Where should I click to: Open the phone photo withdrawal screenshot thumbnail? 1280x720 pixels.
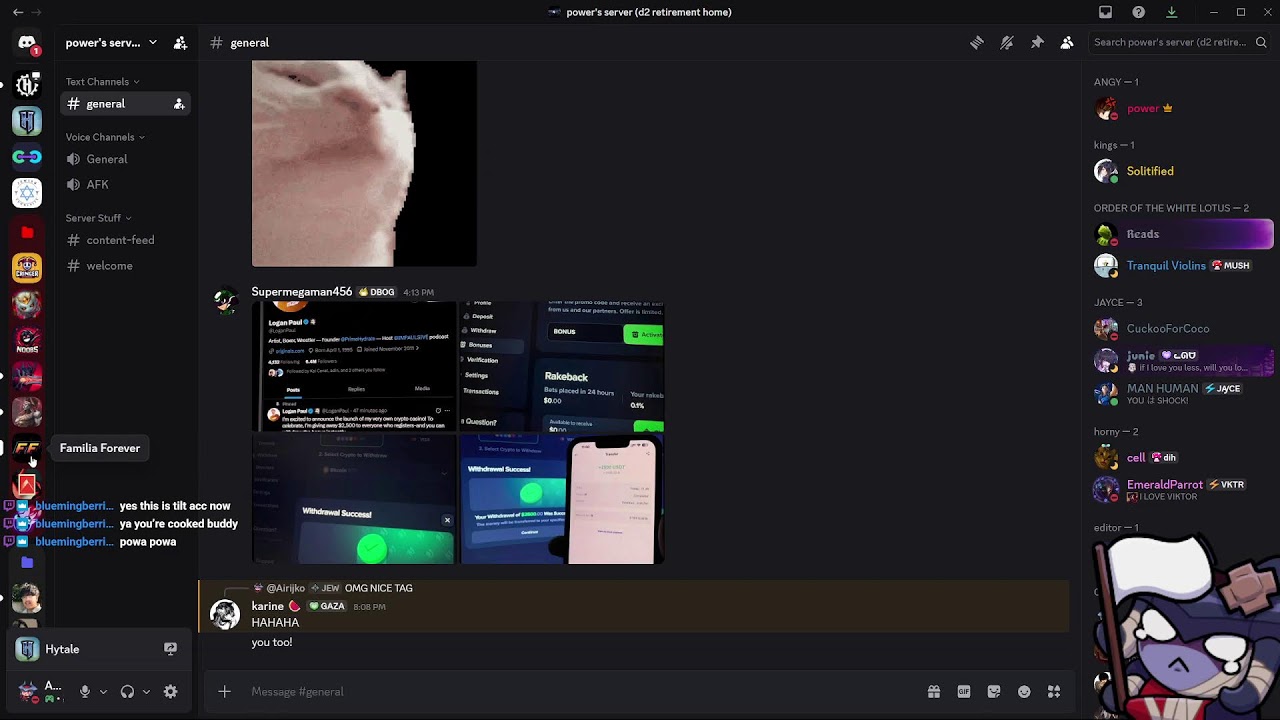(x=561, y=499)
